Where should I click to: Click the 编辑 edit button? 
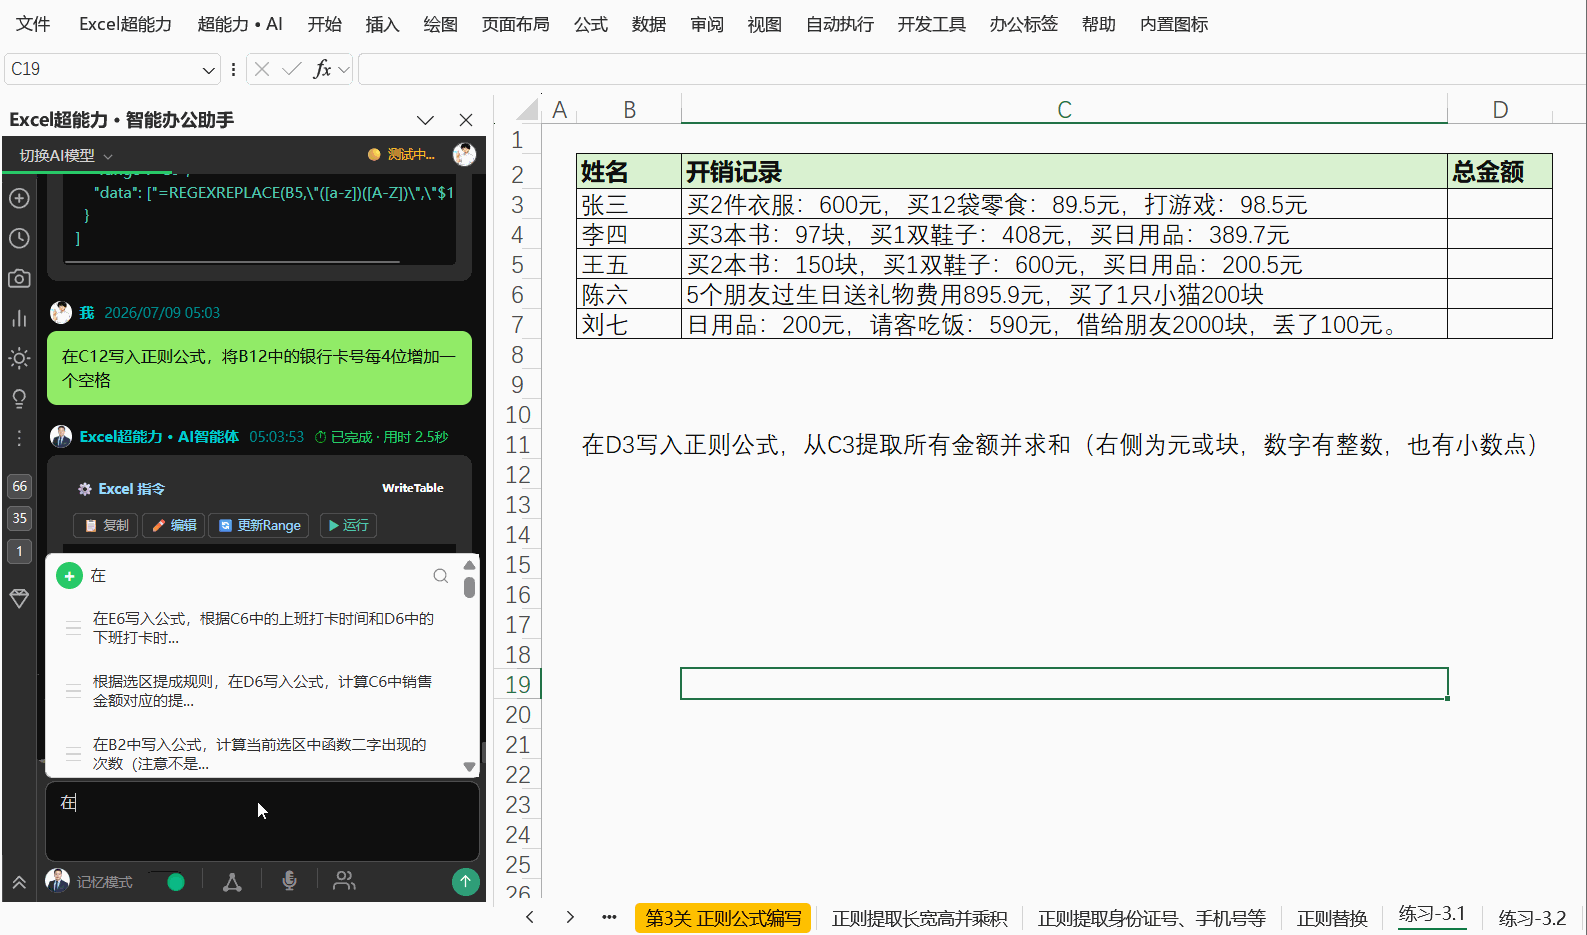(174, 525)
